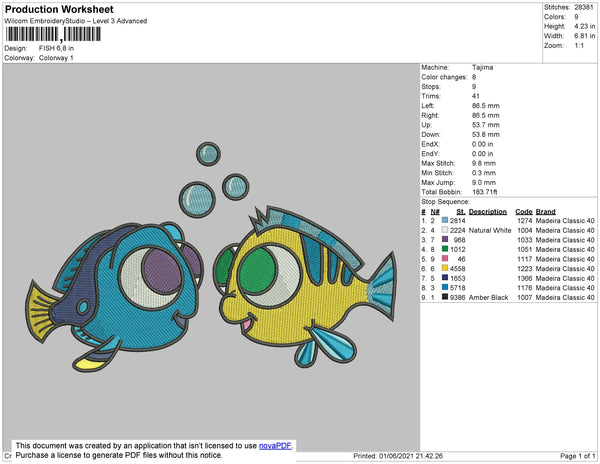Click the barcode under the worksheet title

53,34
